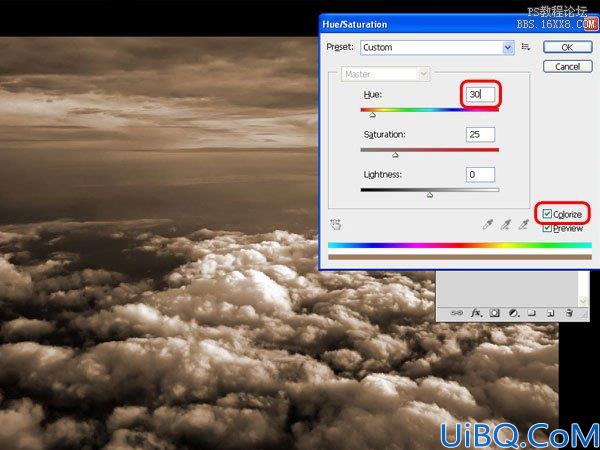Image resolution: width=600 pixels, height=450 pixels.
Task: Open the disabled Master channel dropdown
Action: [x=385, y=74]
